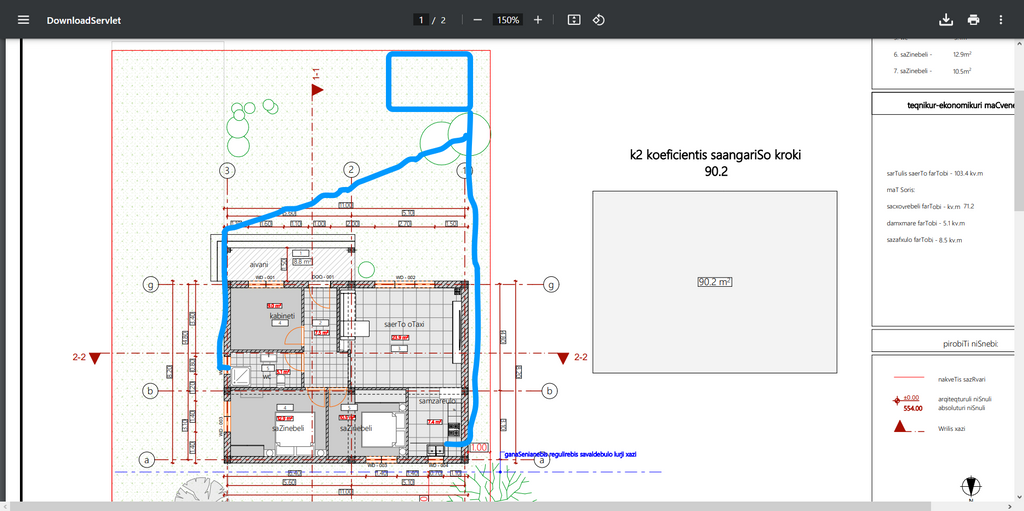Click the '7. saZinebeli - 10.5m²' row
This screenshot has height=511, width=1024.
coord(932,71)
